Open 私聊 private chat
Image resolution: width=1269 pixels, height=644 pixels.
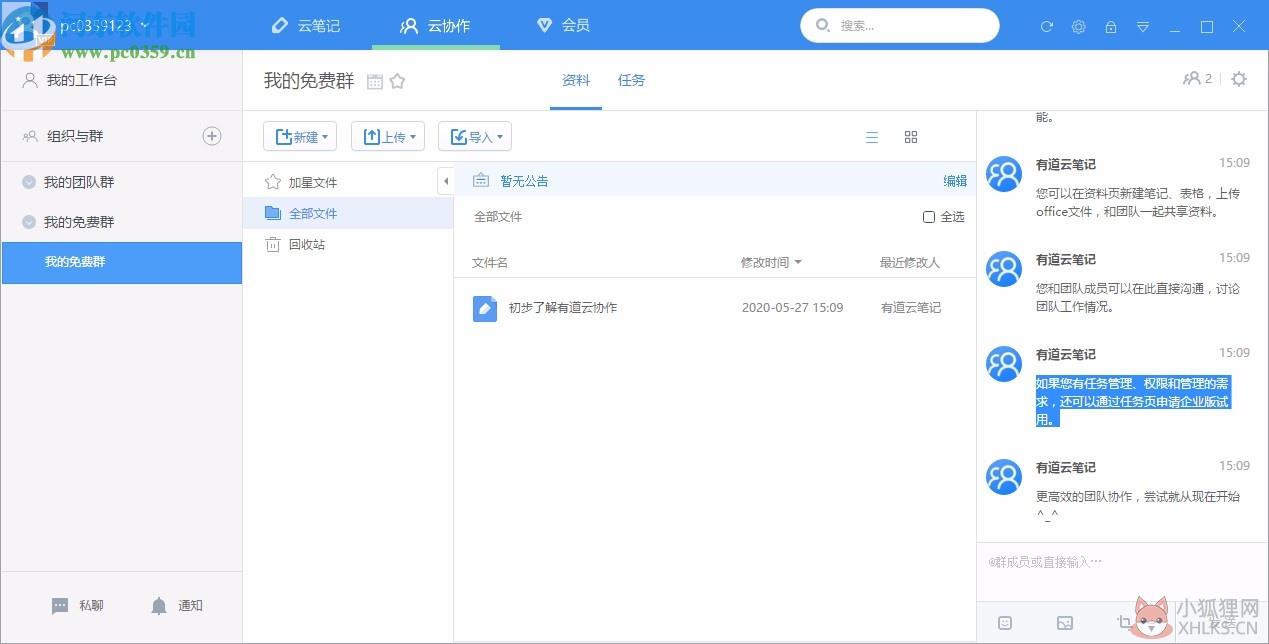click(x=77, y=606)
